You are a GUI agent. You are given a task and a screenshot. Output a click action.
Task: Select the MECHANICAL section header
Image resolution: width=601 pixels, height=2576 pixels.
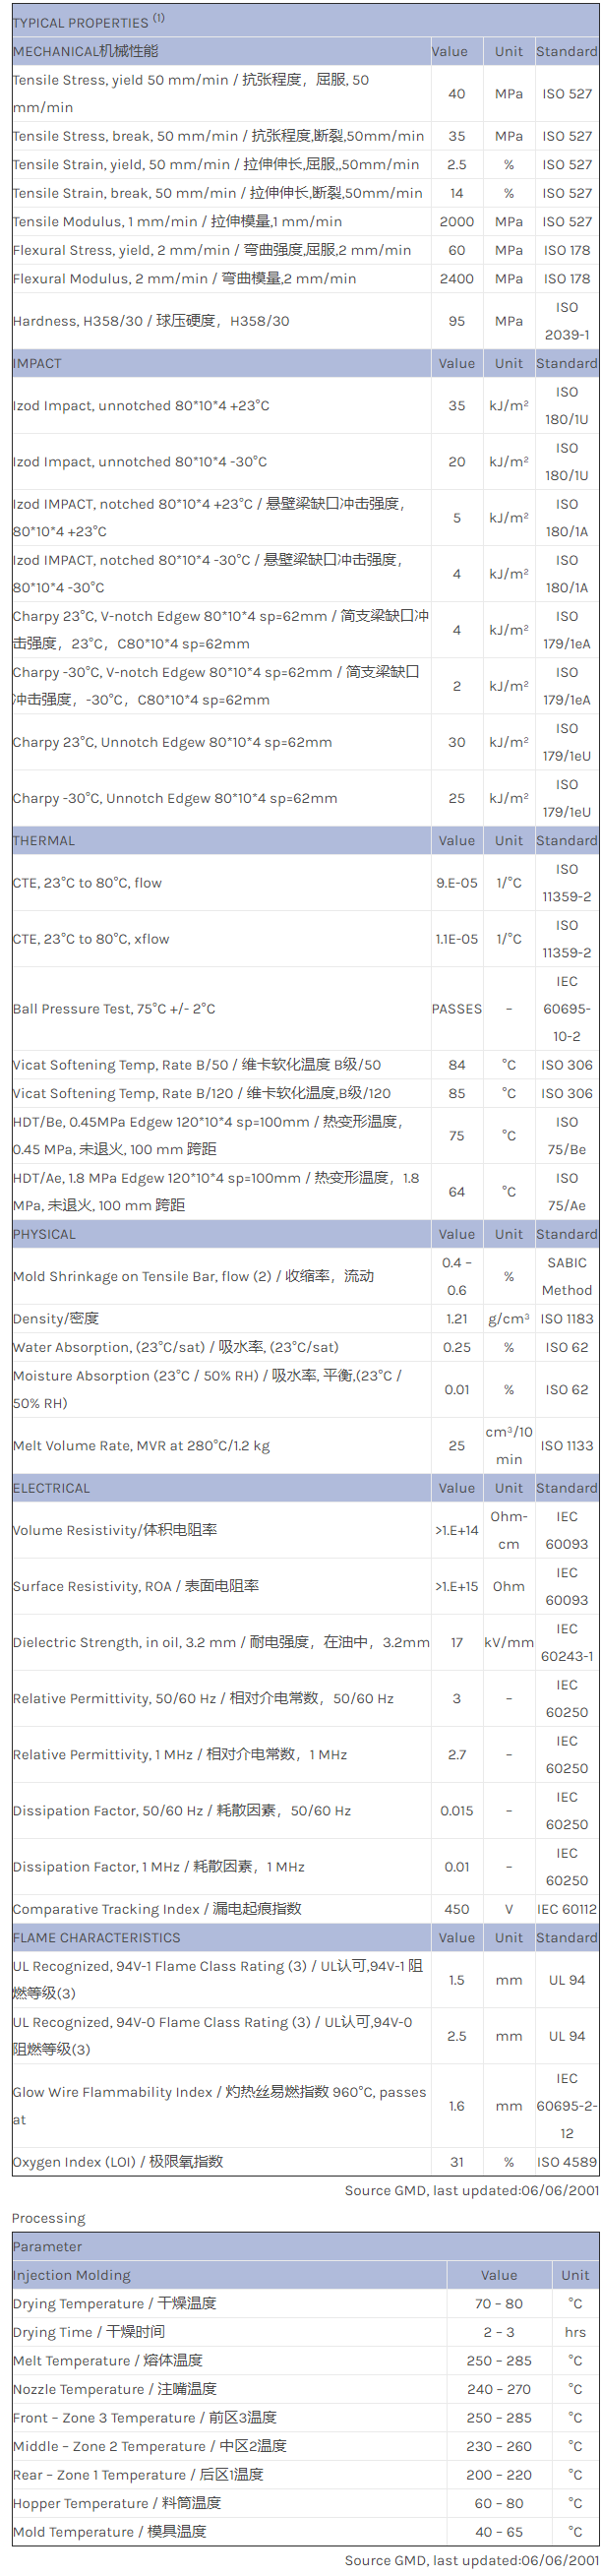(x=306, y=51)
